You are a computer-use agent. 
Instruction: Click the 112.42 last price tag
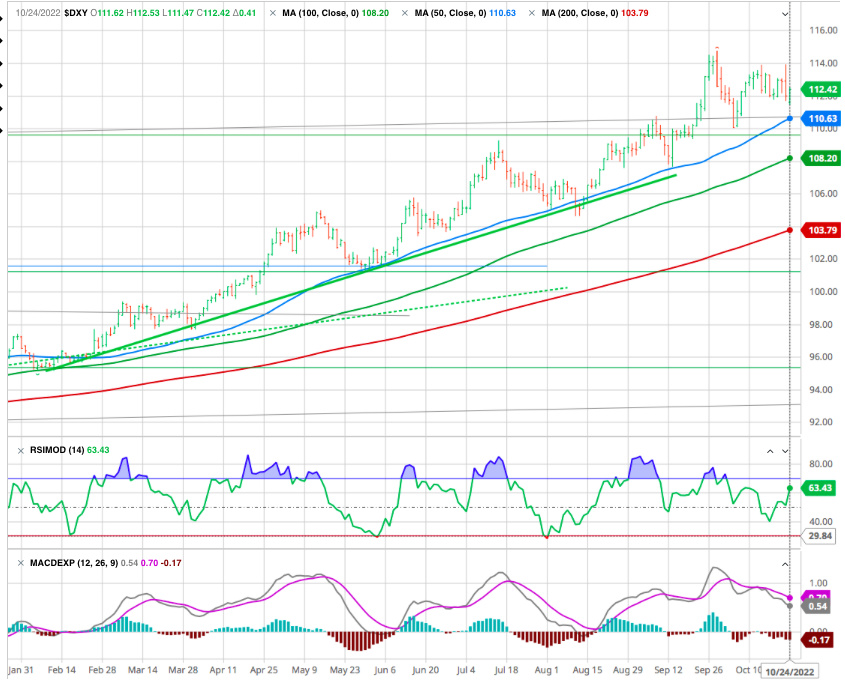click(821, 89)
